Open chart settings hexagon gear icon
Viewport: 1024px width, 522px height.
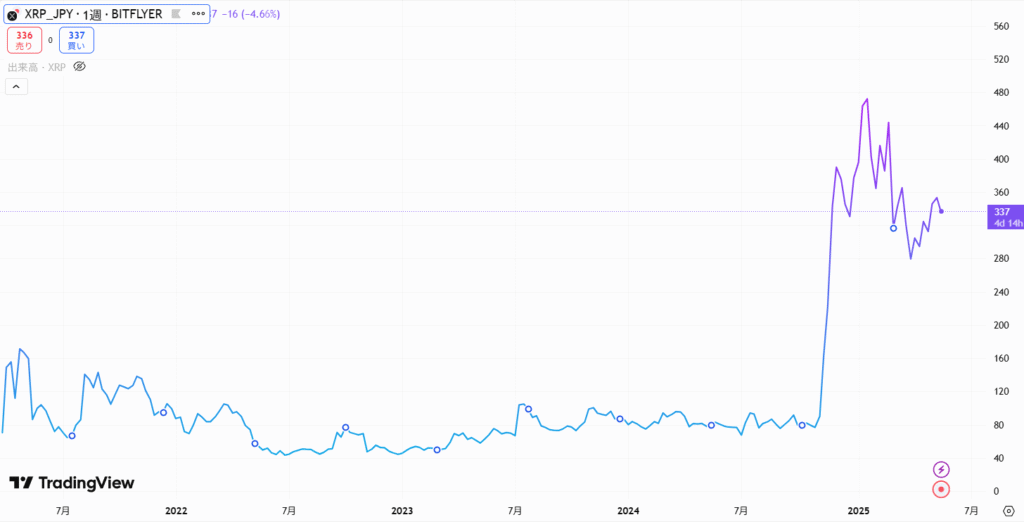coord(1008,510)
